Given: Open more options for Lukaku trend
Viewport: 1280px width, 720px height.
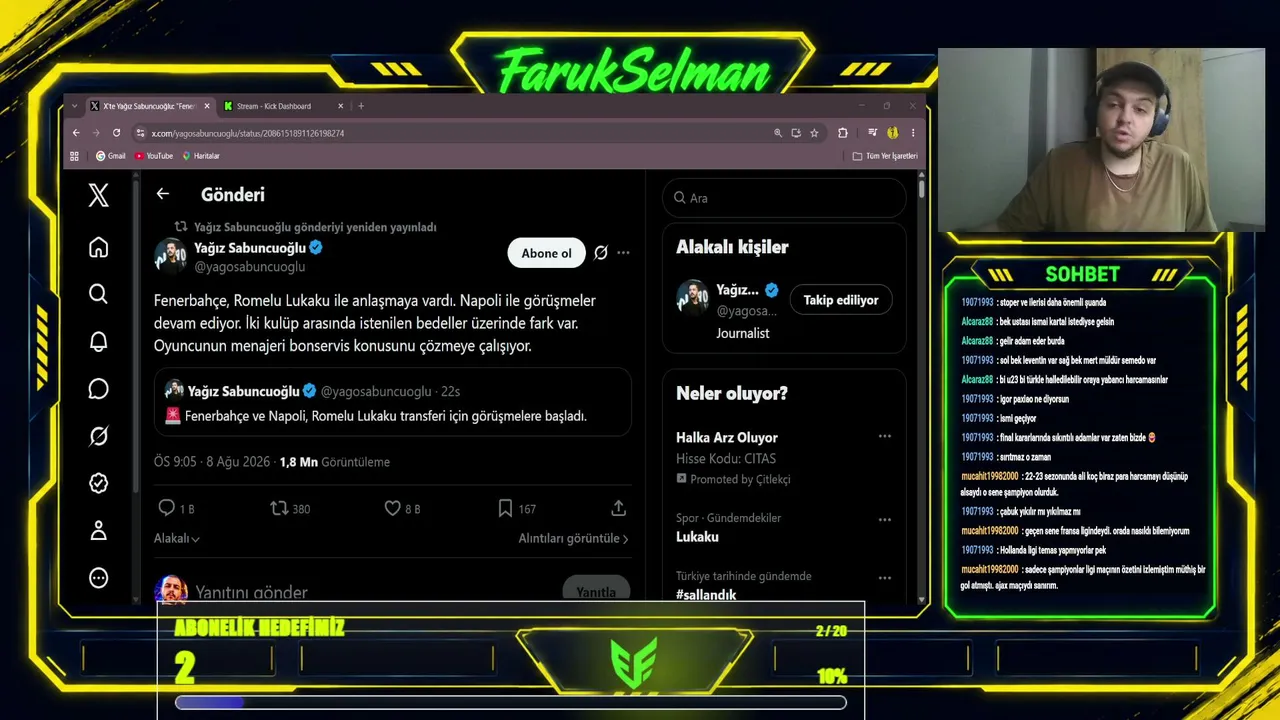Looking at the screenshot, I should (x=884, y=520).
